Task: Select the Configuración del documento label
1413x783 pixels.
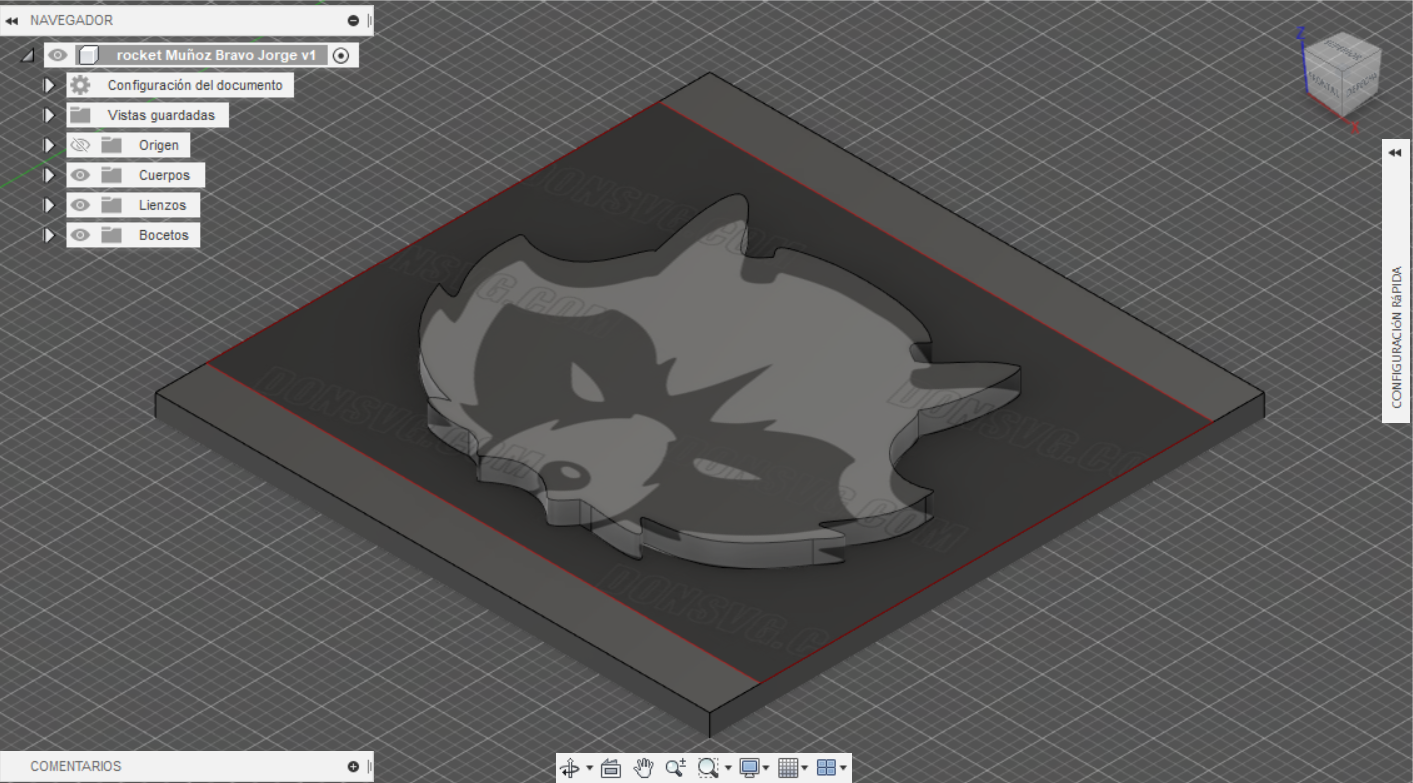Action: 195,85
